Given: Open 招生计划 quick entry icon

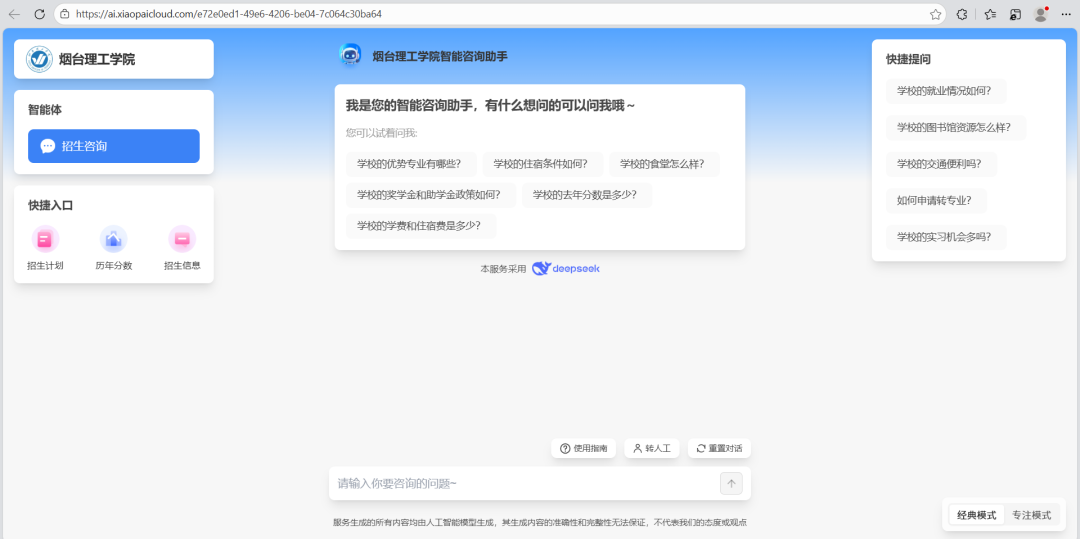Looking at the screenshot, I should click(45, 239).
